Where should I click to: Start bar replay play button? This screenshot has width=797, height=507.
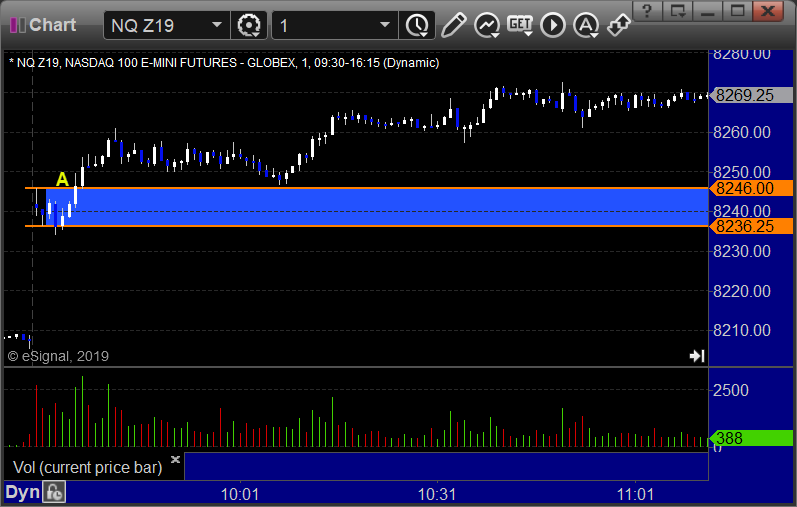(553, 25)
